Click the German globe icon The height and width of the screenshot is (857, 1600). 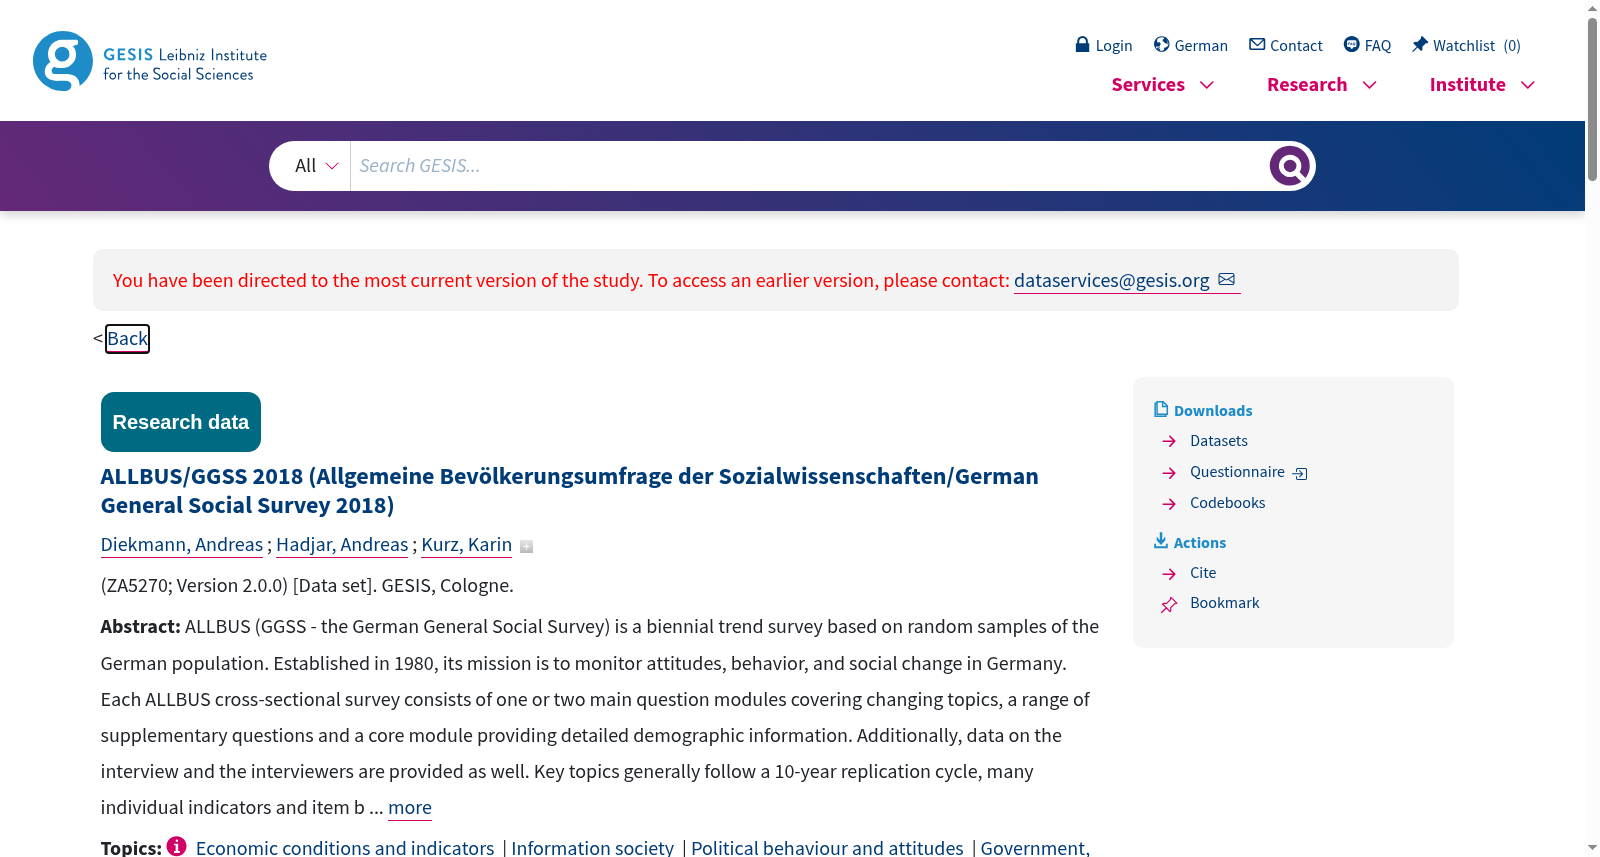tap(1161, 45)
